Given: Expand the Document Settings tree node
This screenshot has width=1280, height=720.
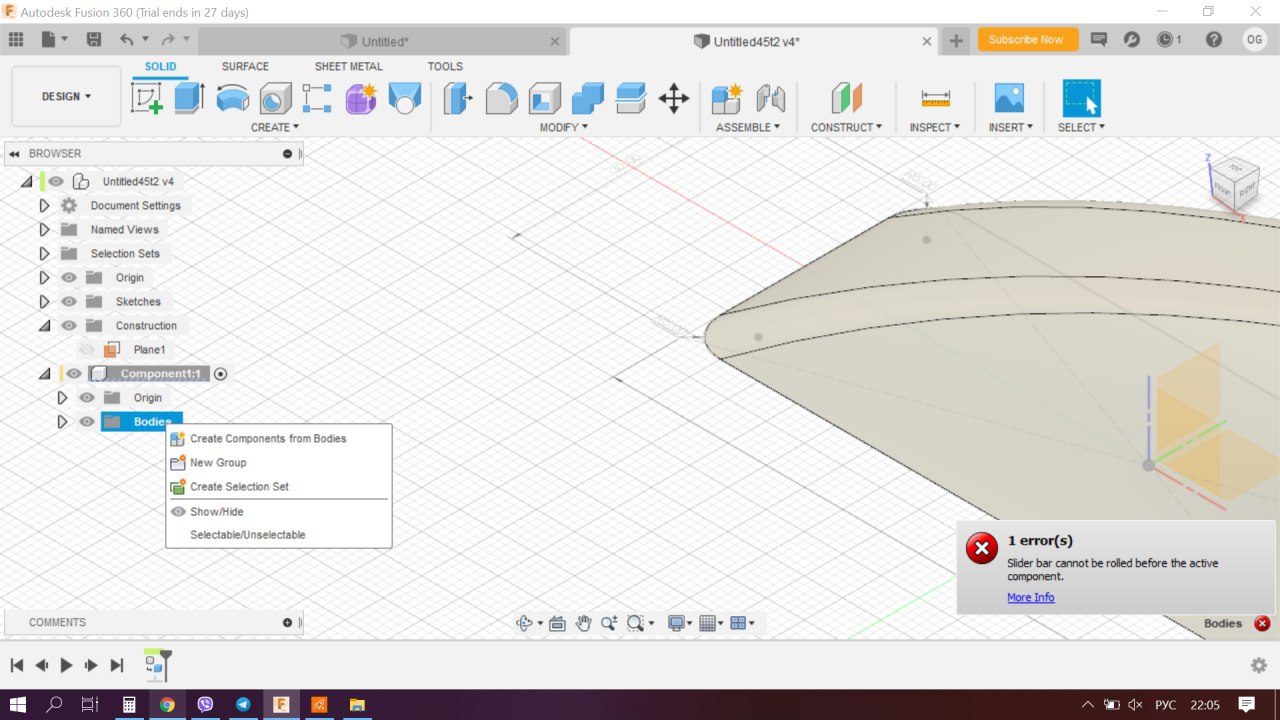Looking at the screenshot, I should pyautogui.click(x=44, y=206).
